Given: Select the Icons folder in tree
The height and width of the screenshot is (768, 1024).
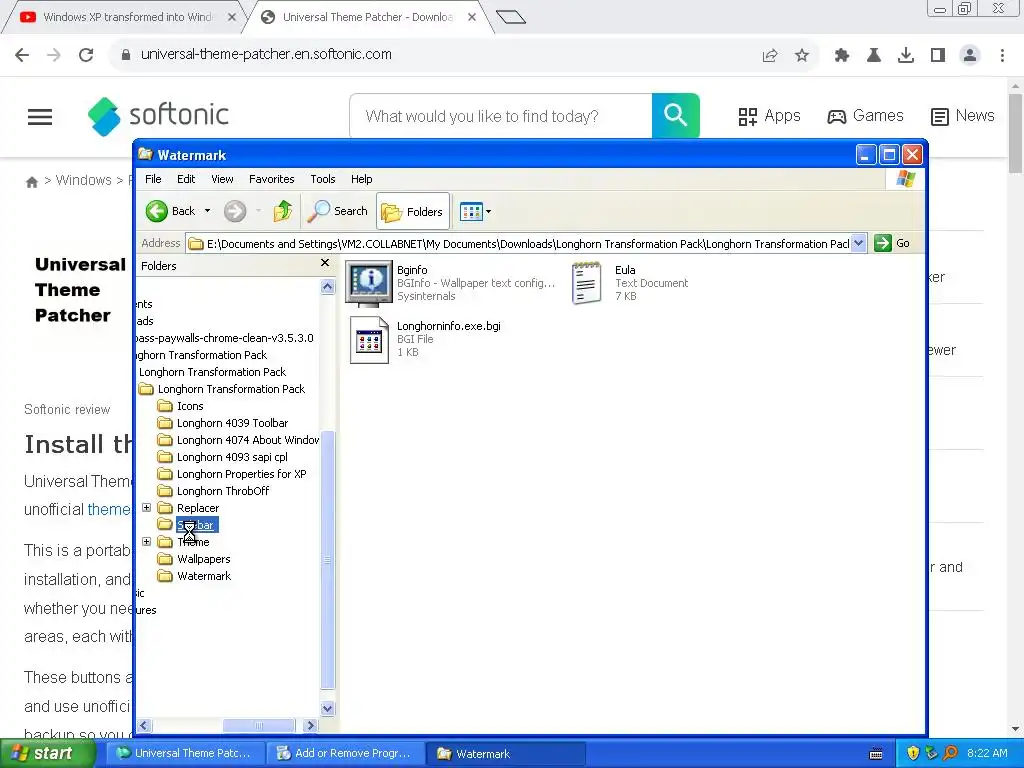Looking at the screenshot, I should click(181, 406).
